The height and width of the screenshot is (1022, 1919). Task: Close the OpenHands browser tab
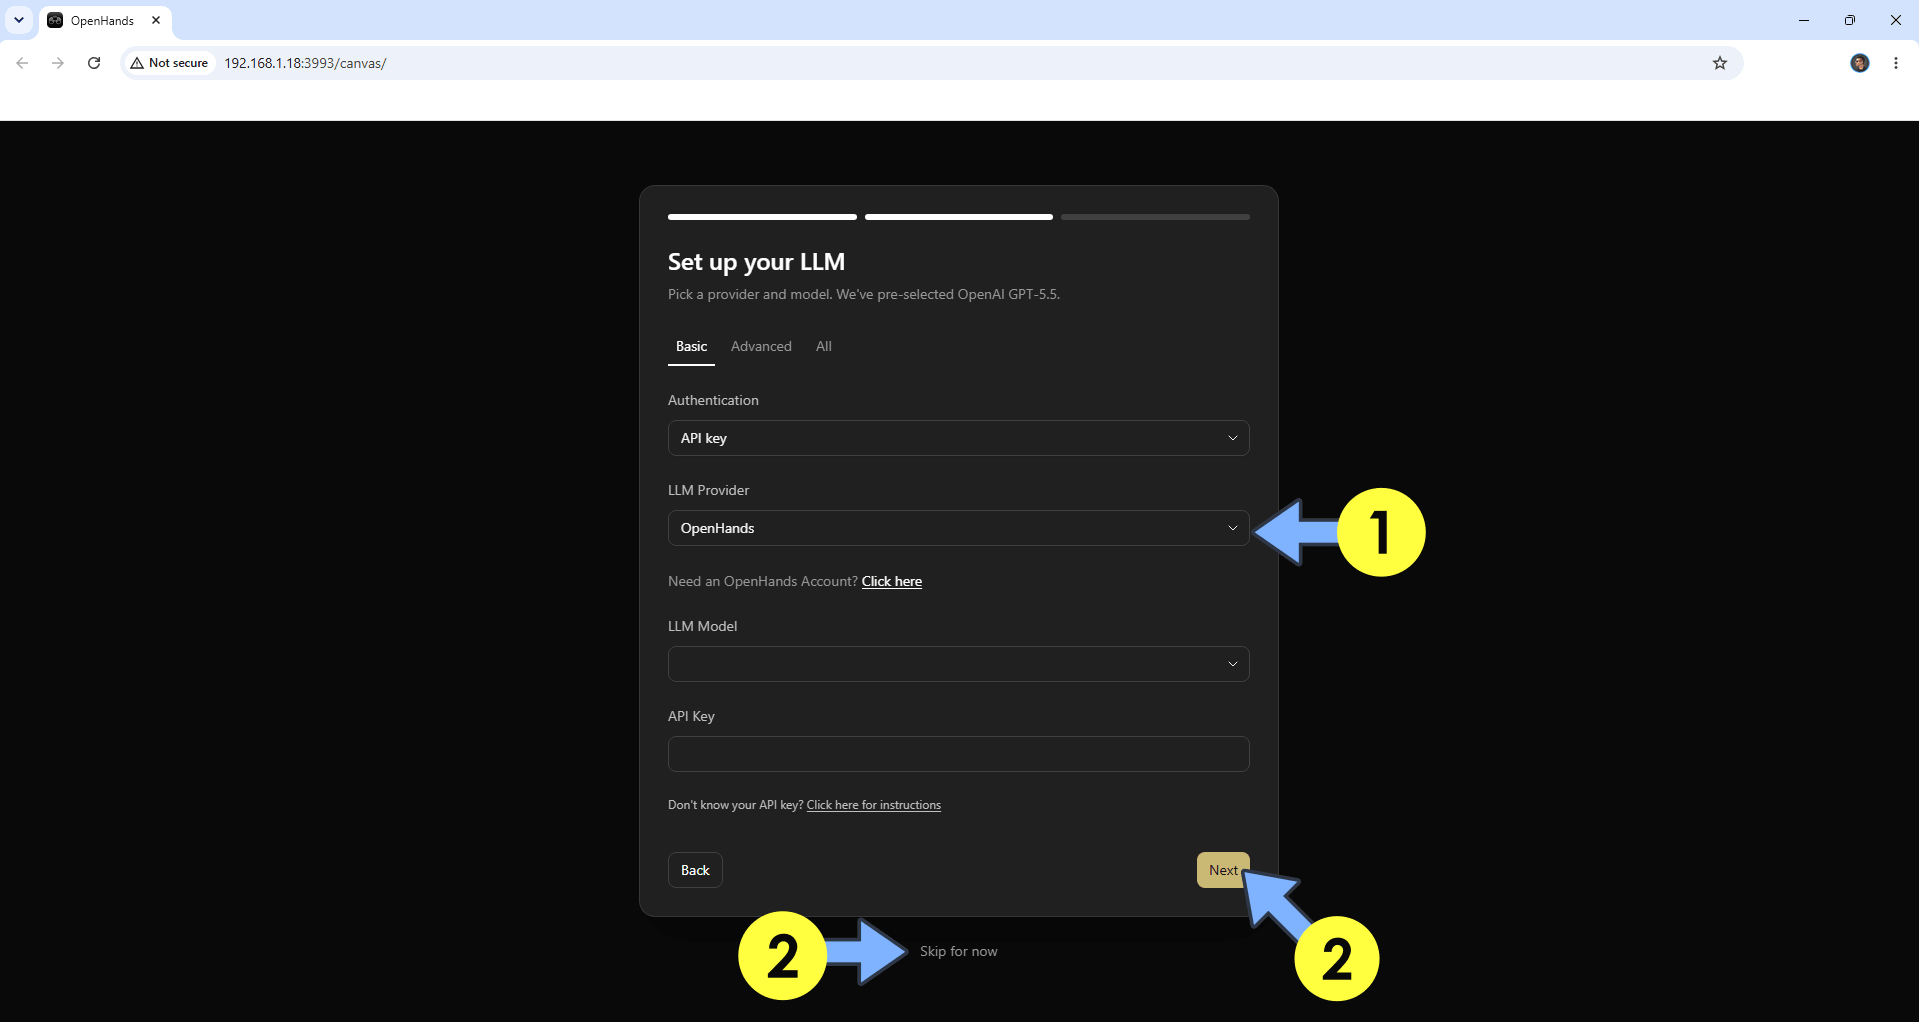tap(156, 20)
